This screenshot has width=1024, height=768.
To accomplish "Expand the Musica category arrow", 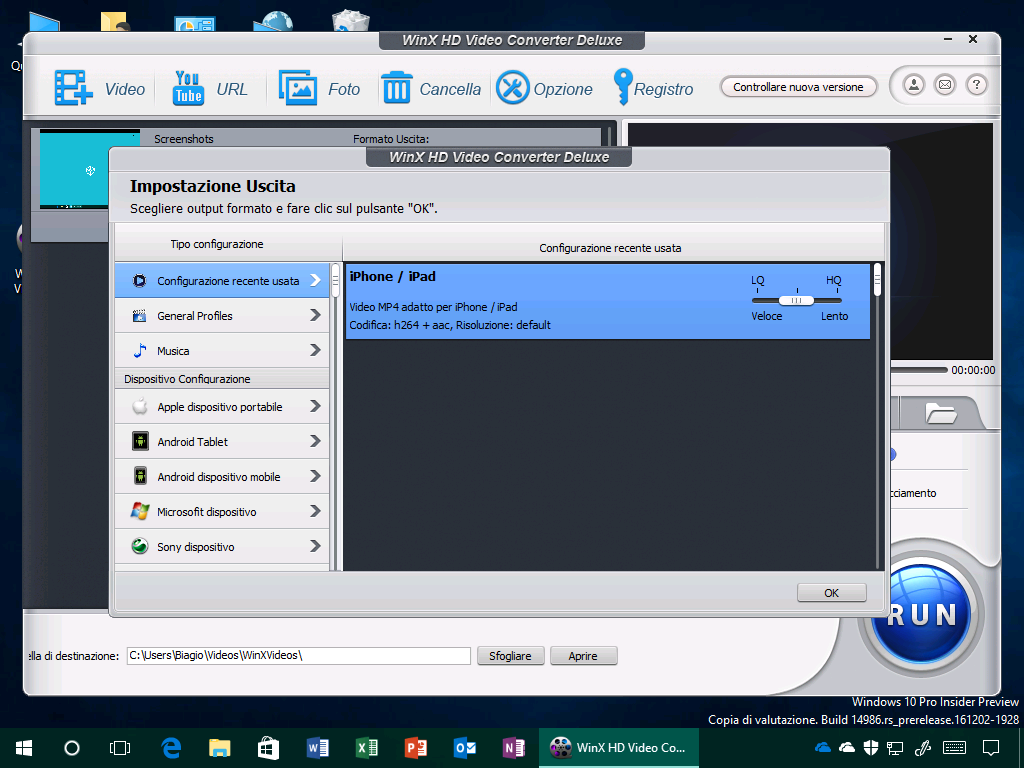I will pos(315,351).
